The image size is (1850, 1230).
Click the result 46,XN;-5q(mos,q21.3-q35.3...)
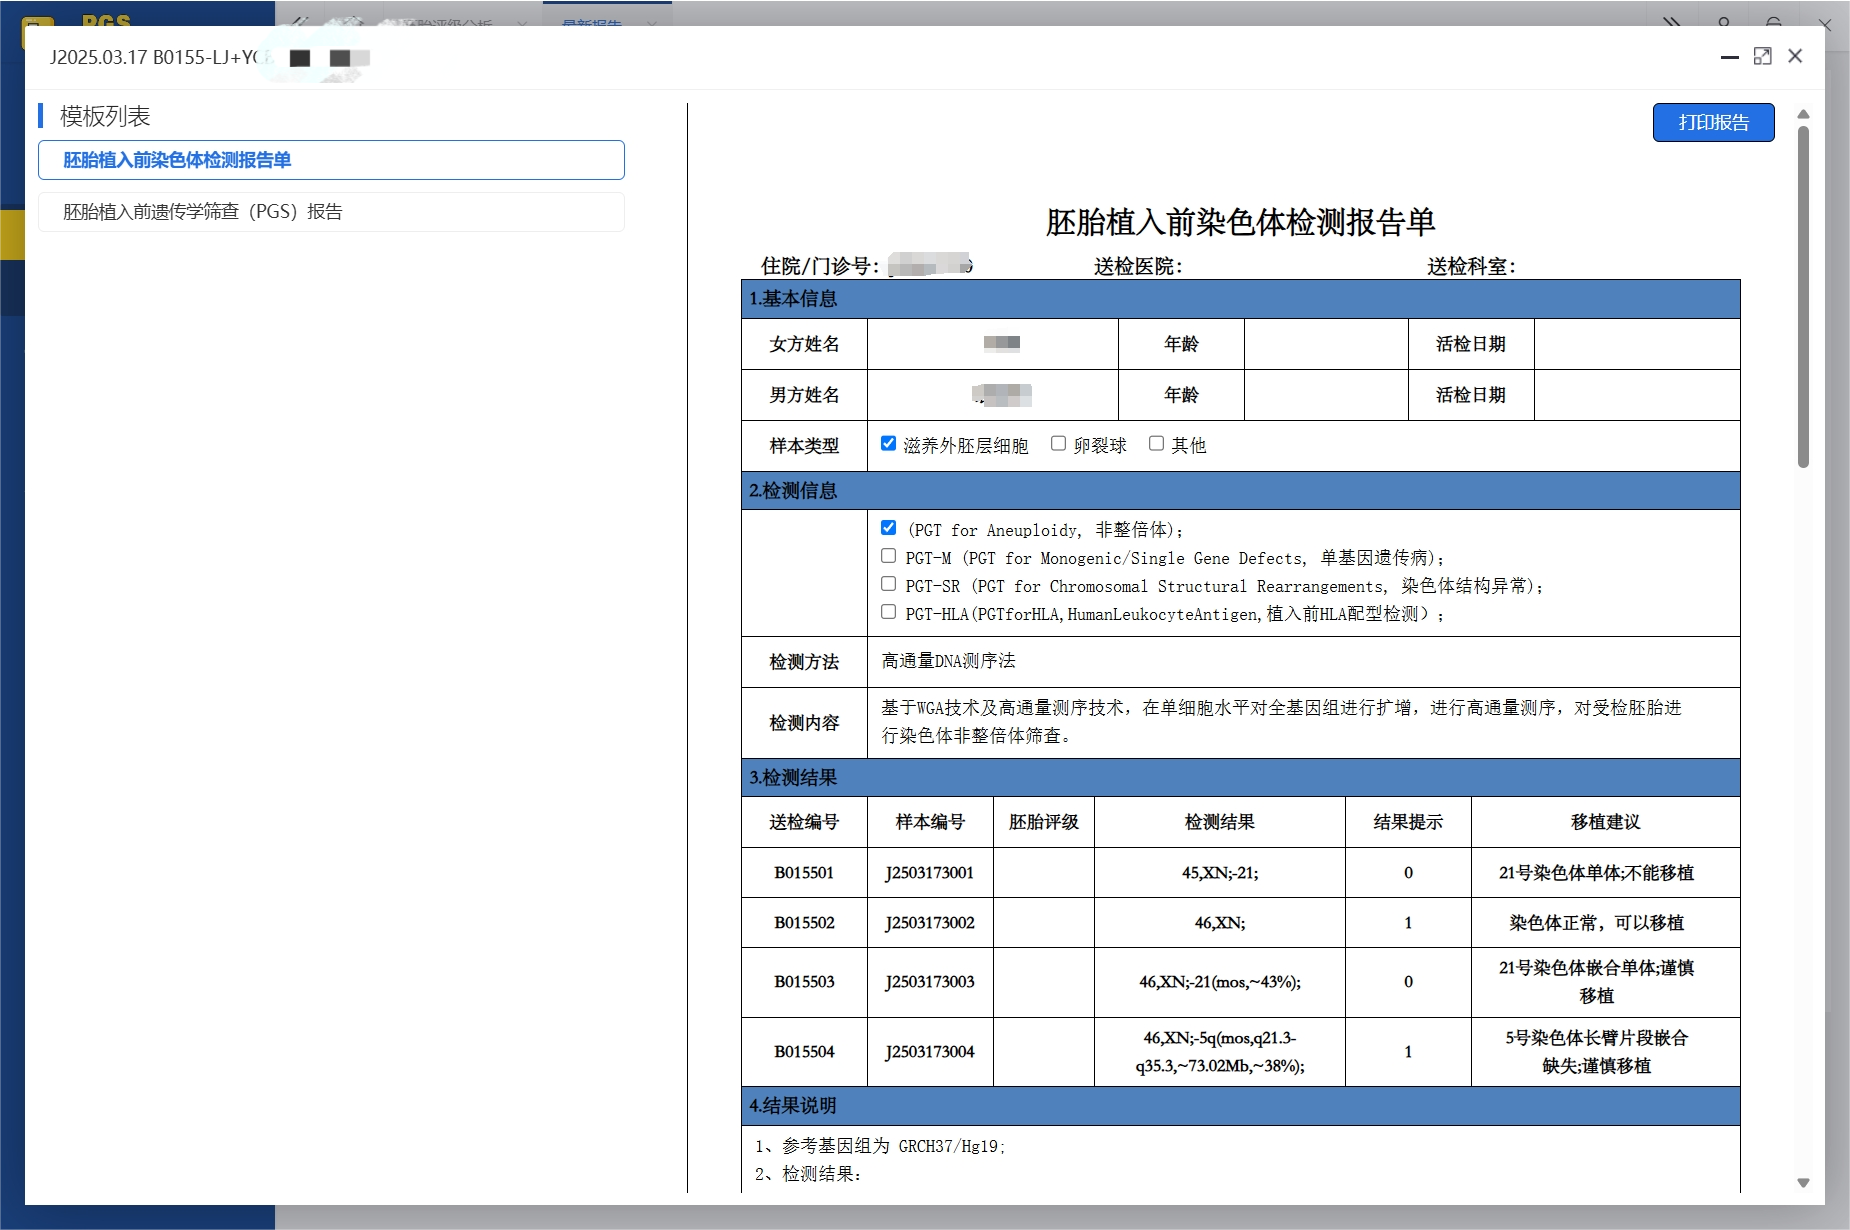(1220, 1052)
